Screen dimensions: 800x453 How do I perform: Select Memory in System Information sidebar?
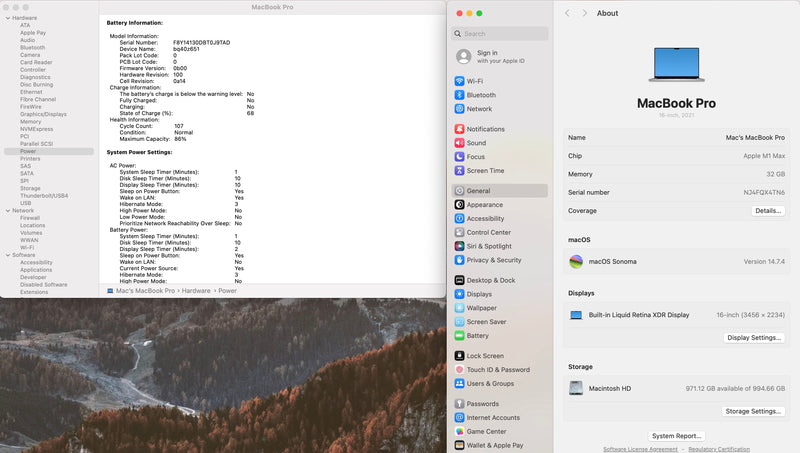click(x=31, y=121)
